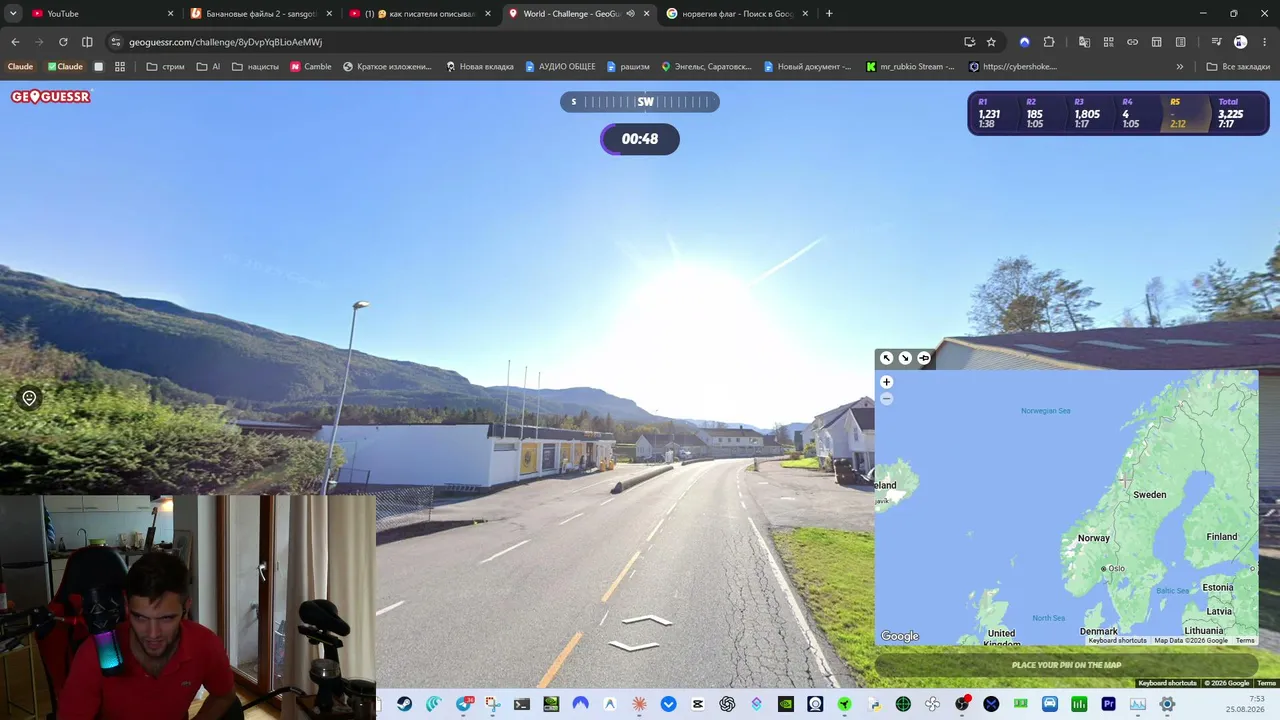This screenshot has height=720, width=1280.
Task: Open Settings gear from the taskbar
Action: [1167, 704]
